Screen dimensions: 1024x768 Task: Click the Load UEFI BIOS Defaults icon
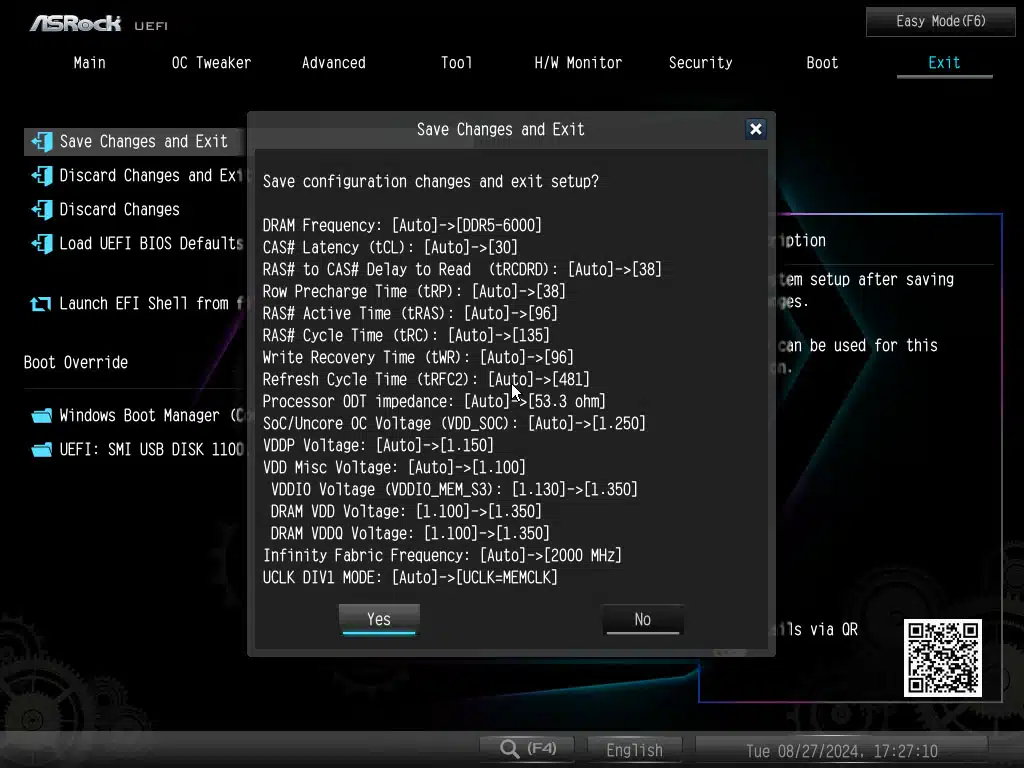click(41, 243)
